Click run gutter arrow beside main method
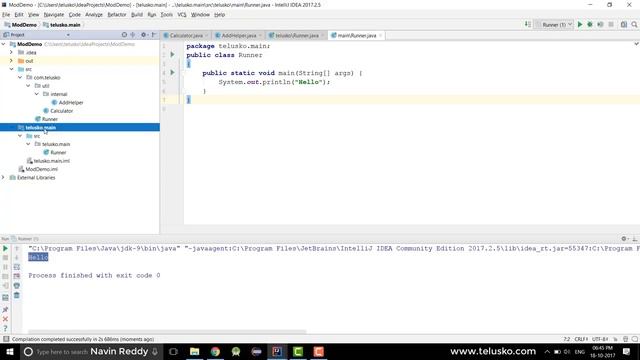The width and height of the screenshot is (640, 360). [x=172, y=72]
